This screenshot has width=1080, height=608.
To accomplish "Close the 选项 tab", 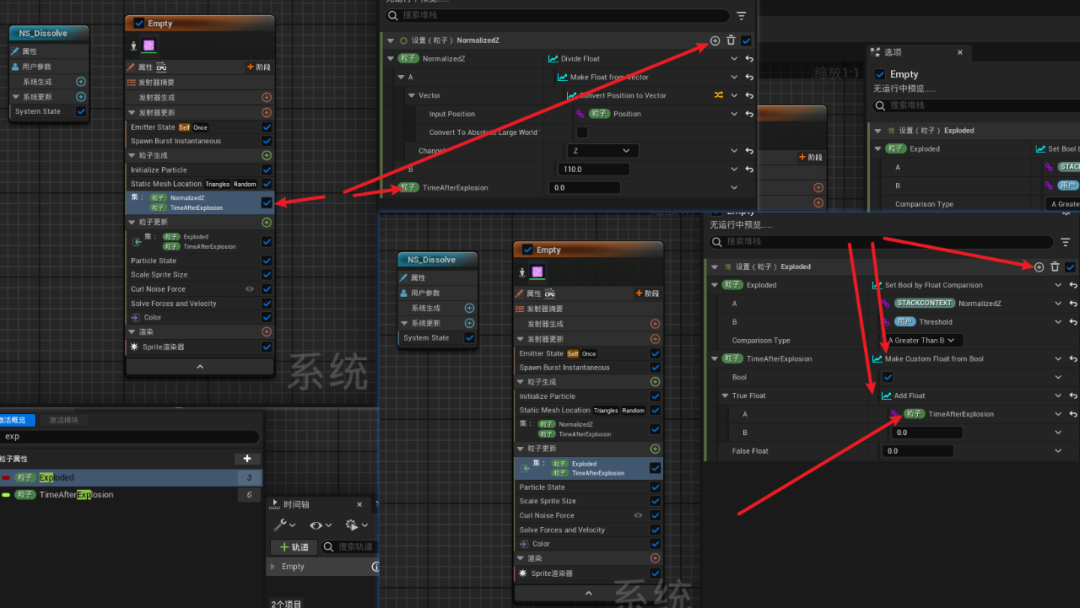I will 960,52.
